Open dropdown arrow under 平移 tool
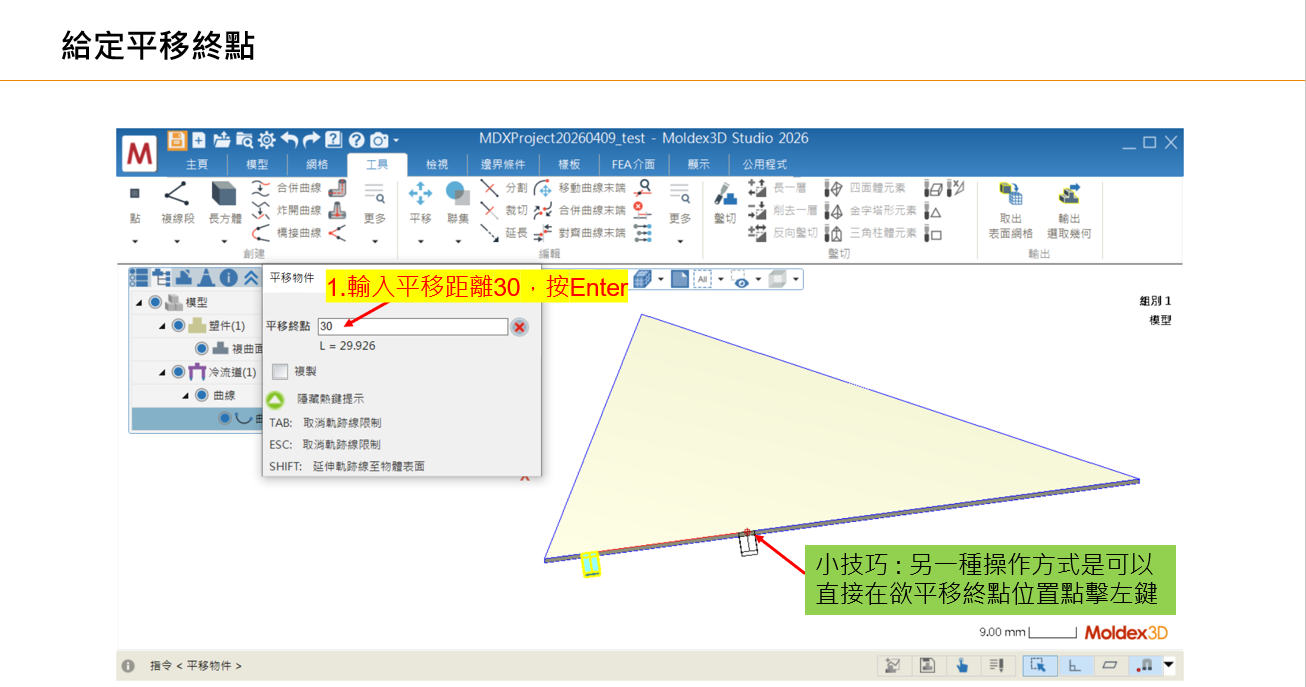This screenshot has width=1306, height=687. [x=420, y=241]
